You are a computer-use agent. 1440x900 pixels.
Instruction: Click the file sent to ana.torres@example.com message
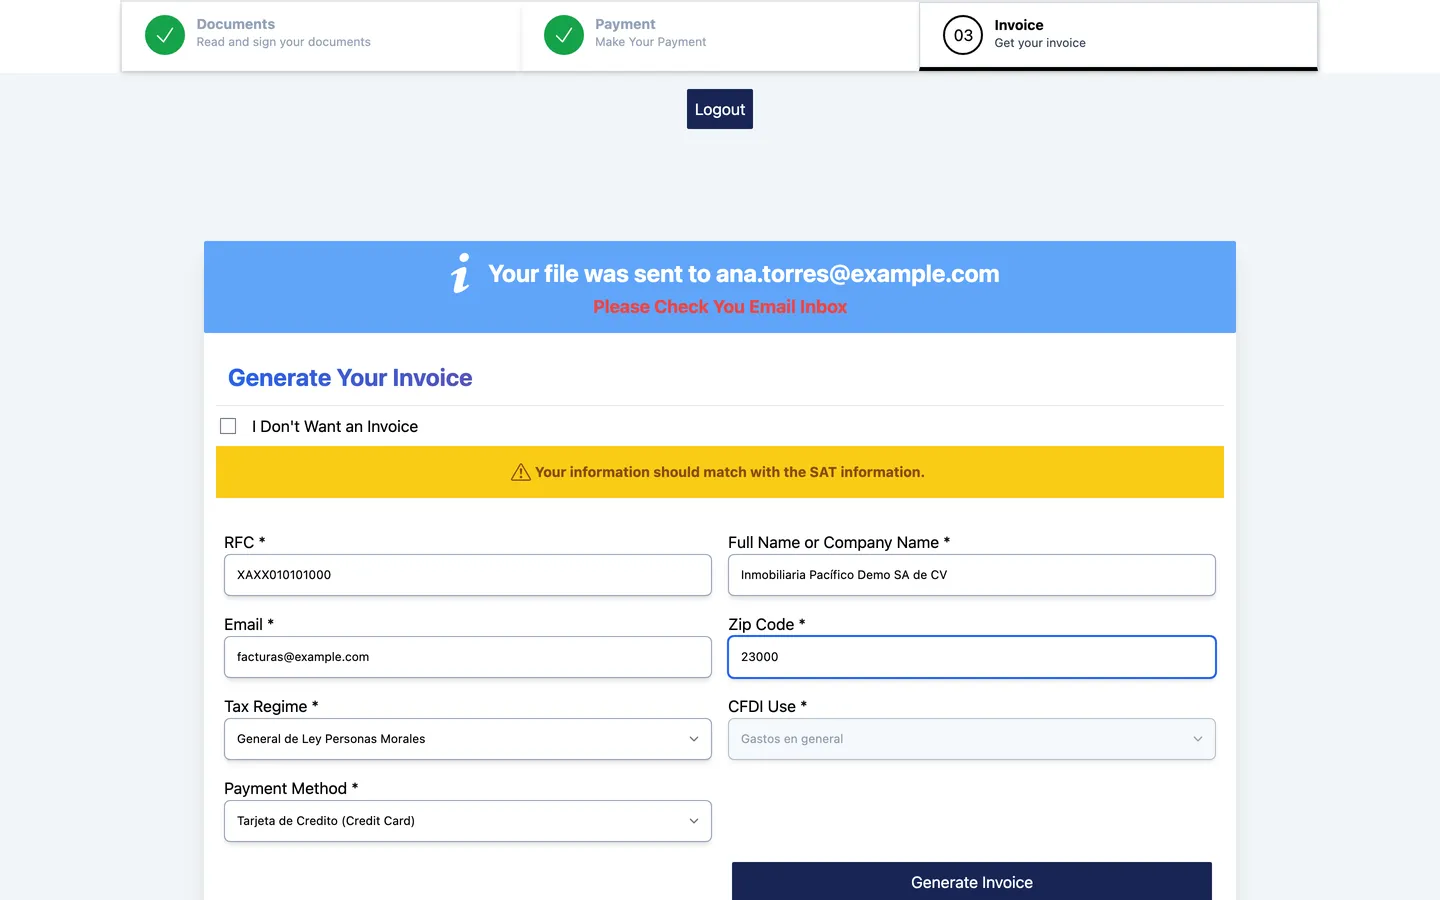(744, 274)
